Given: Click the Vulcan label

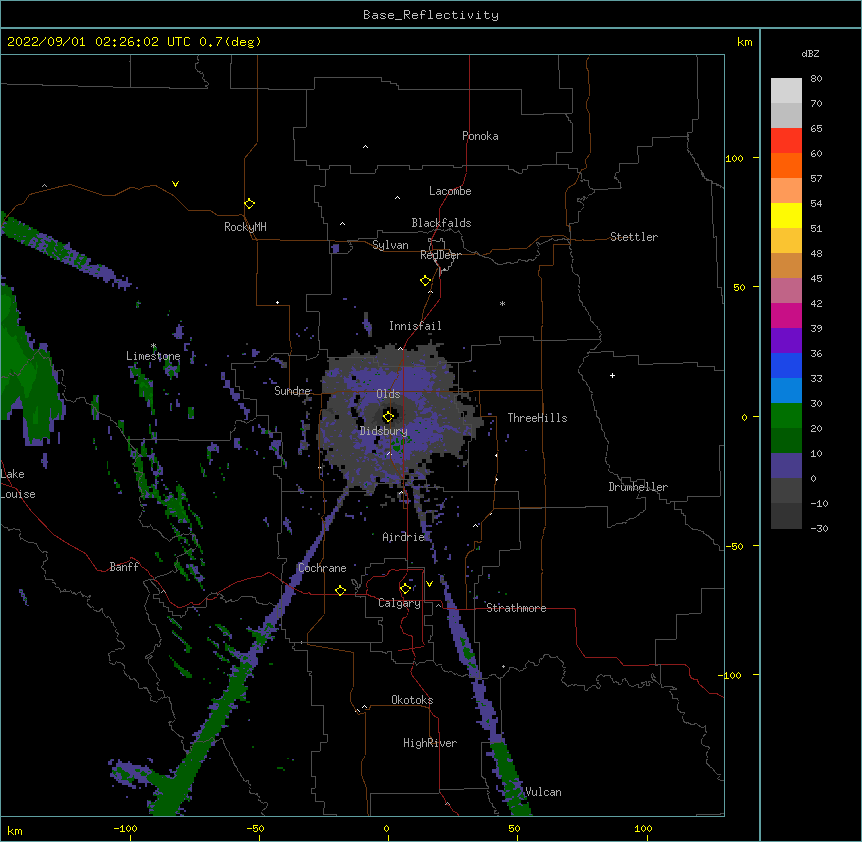Looking at the screenshot, I should [543, 792].
